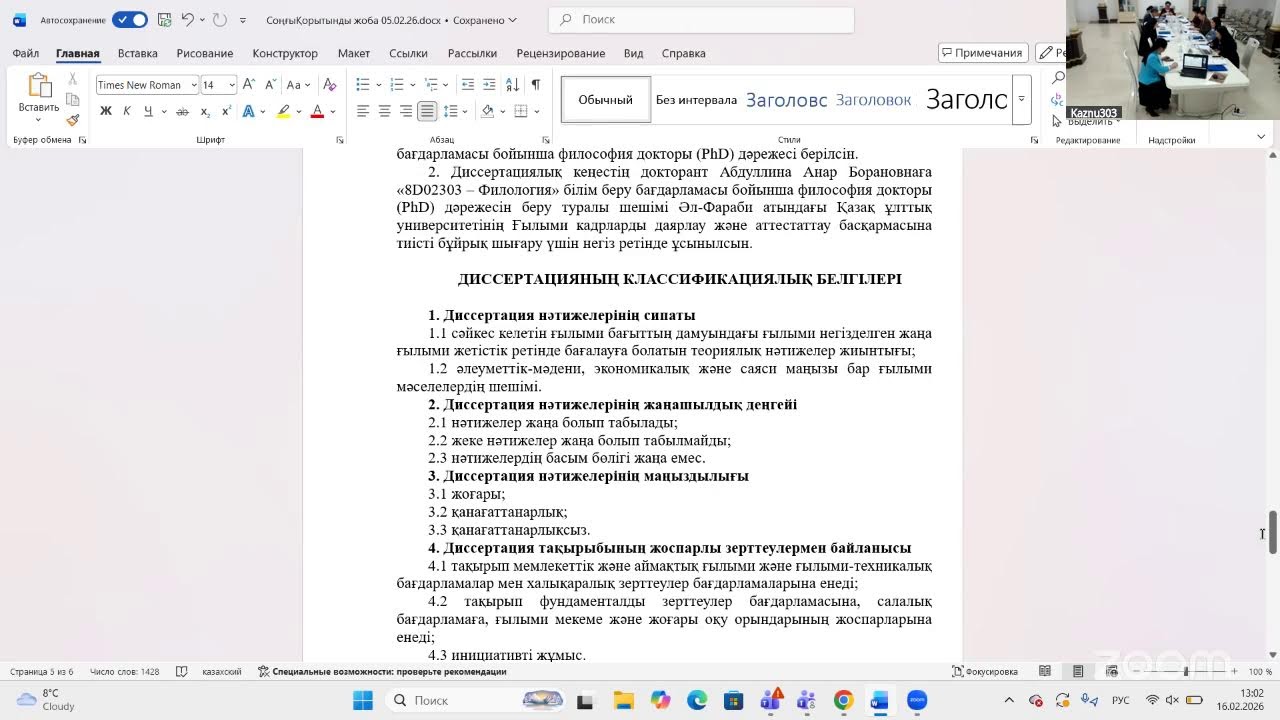Go to the Макет tab
Viewport: 1280px width, 720px height.
(x=354, y=53)
